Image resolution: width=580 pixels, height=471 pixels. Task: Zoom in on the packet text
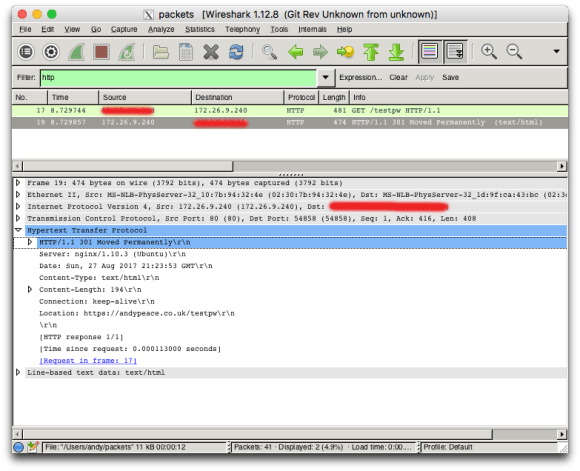click(x=489, y=51)
